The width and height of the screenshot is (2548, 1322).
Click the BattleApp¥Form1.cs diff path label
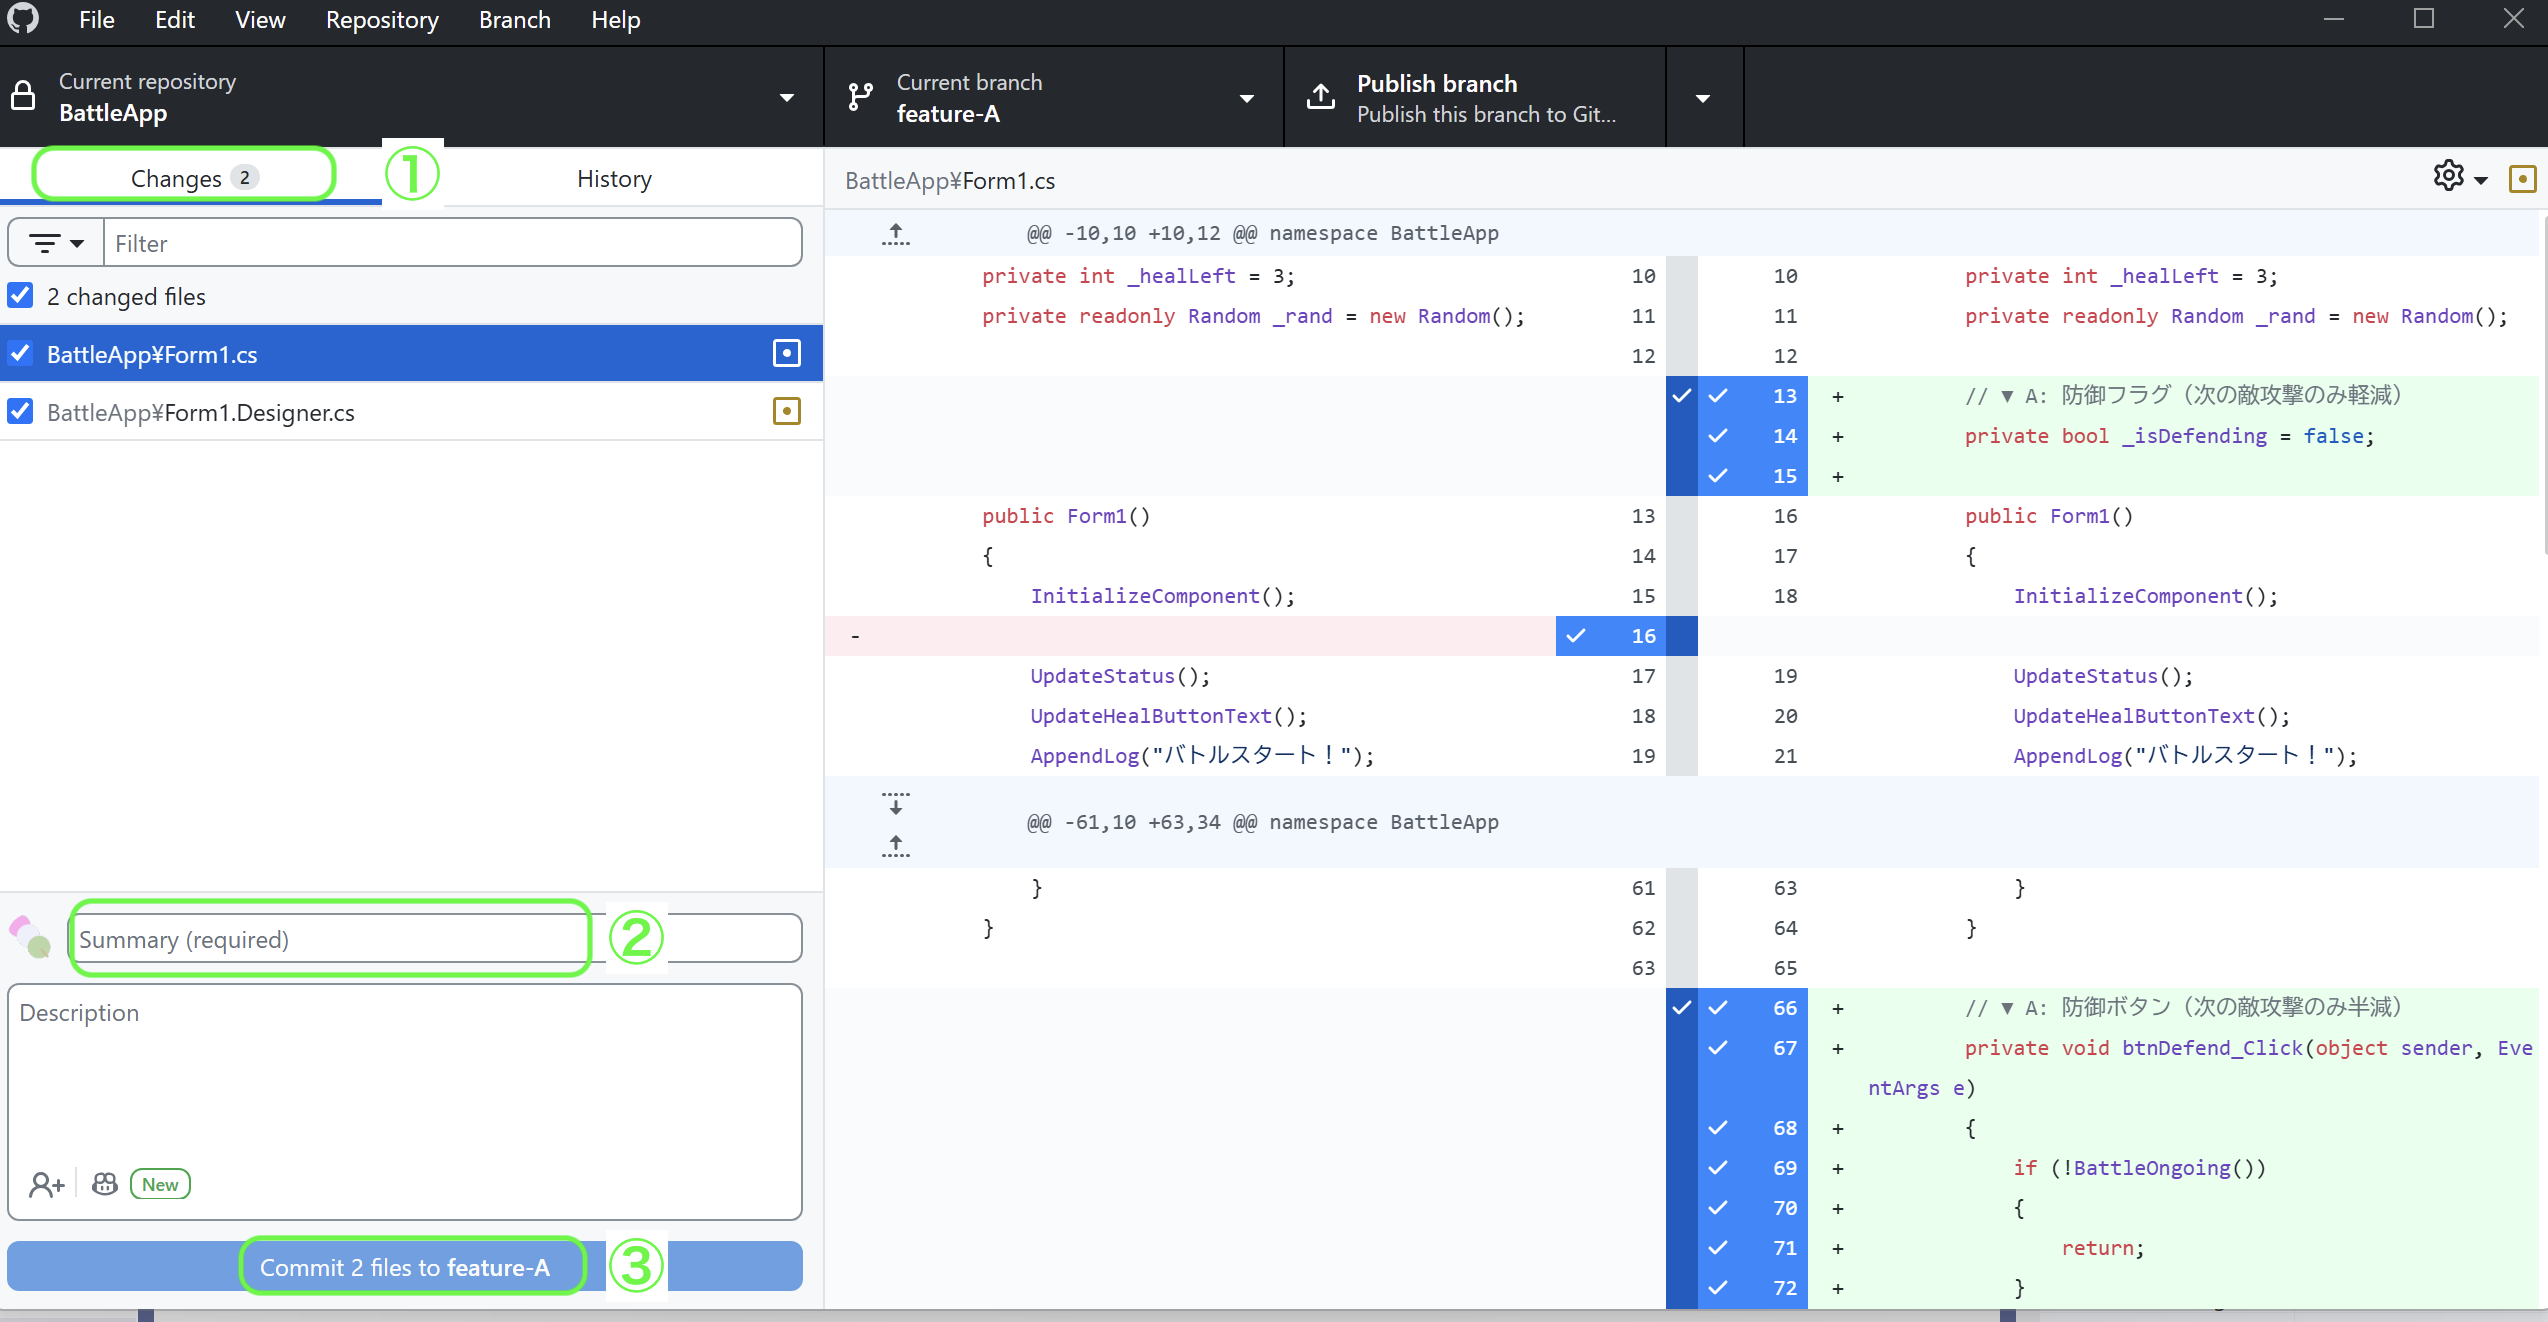tap(949, 180)
